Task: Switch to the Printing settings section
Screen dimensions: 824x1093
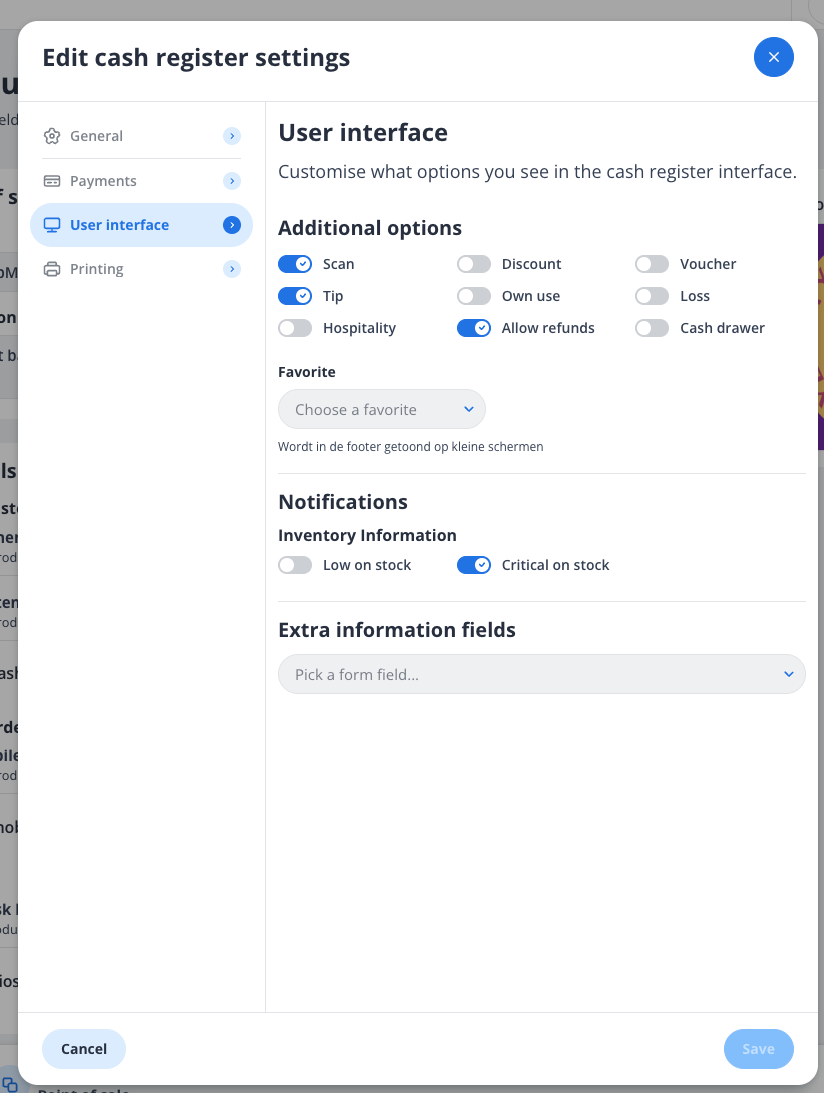Action: pyautogui.click(x=97, y=269)
